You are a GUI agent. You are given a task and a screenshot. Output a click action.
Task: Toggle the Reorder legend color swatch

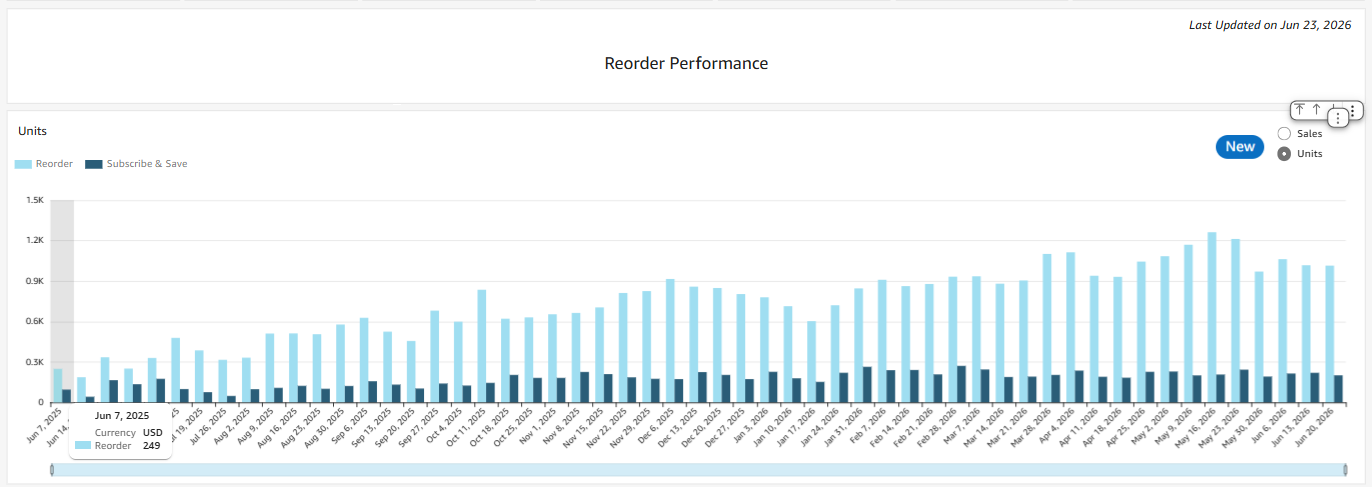click(x=23, y=164)
